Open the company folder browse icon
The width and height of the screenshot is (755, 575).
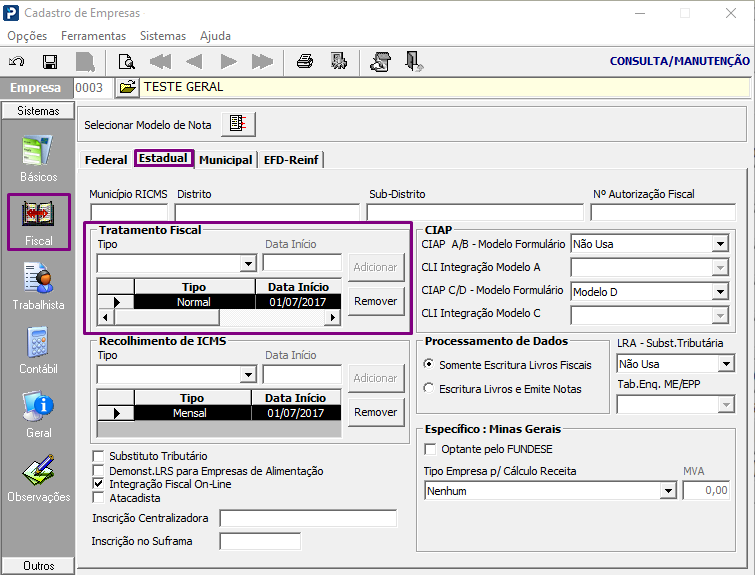coord(128,88)
